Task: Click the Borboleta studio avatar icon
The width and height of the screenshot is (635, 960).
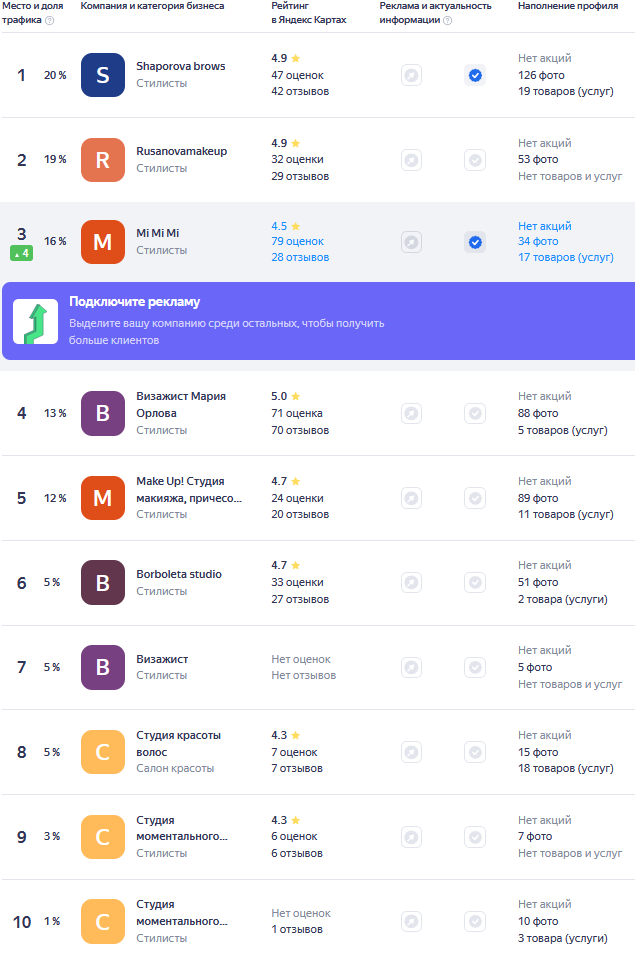Action: click(x=103, y=582)
